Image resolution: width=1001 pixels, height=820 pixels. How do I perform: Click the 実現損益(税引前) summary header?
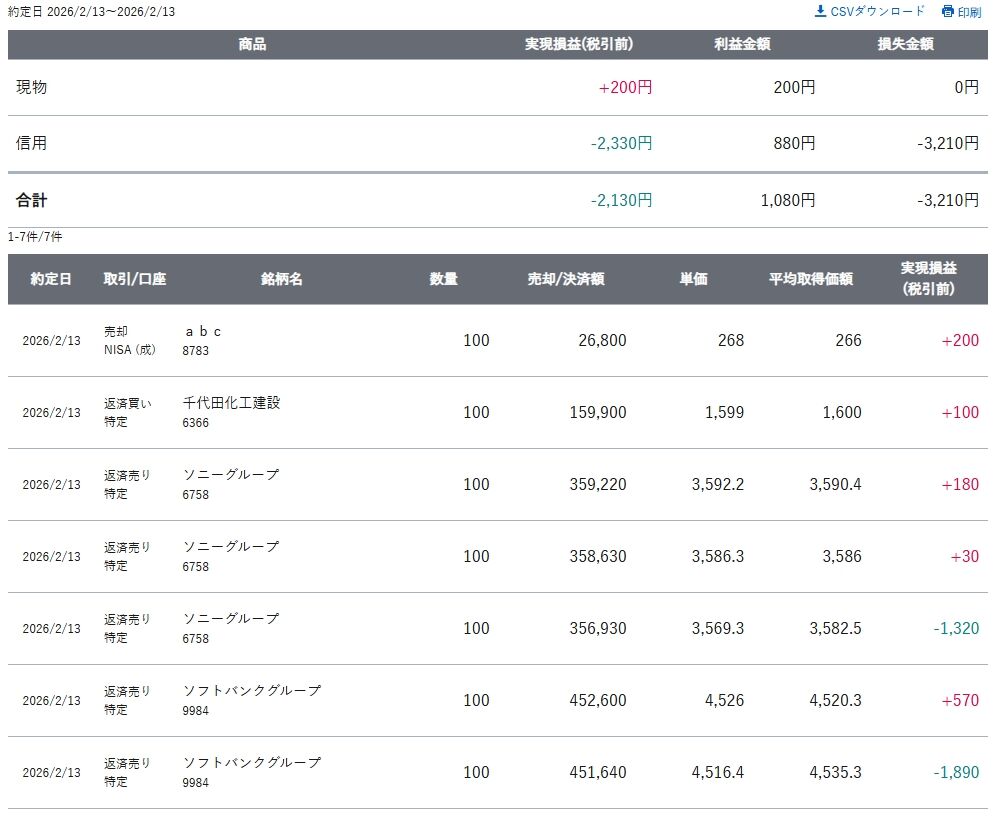point(579,45)
